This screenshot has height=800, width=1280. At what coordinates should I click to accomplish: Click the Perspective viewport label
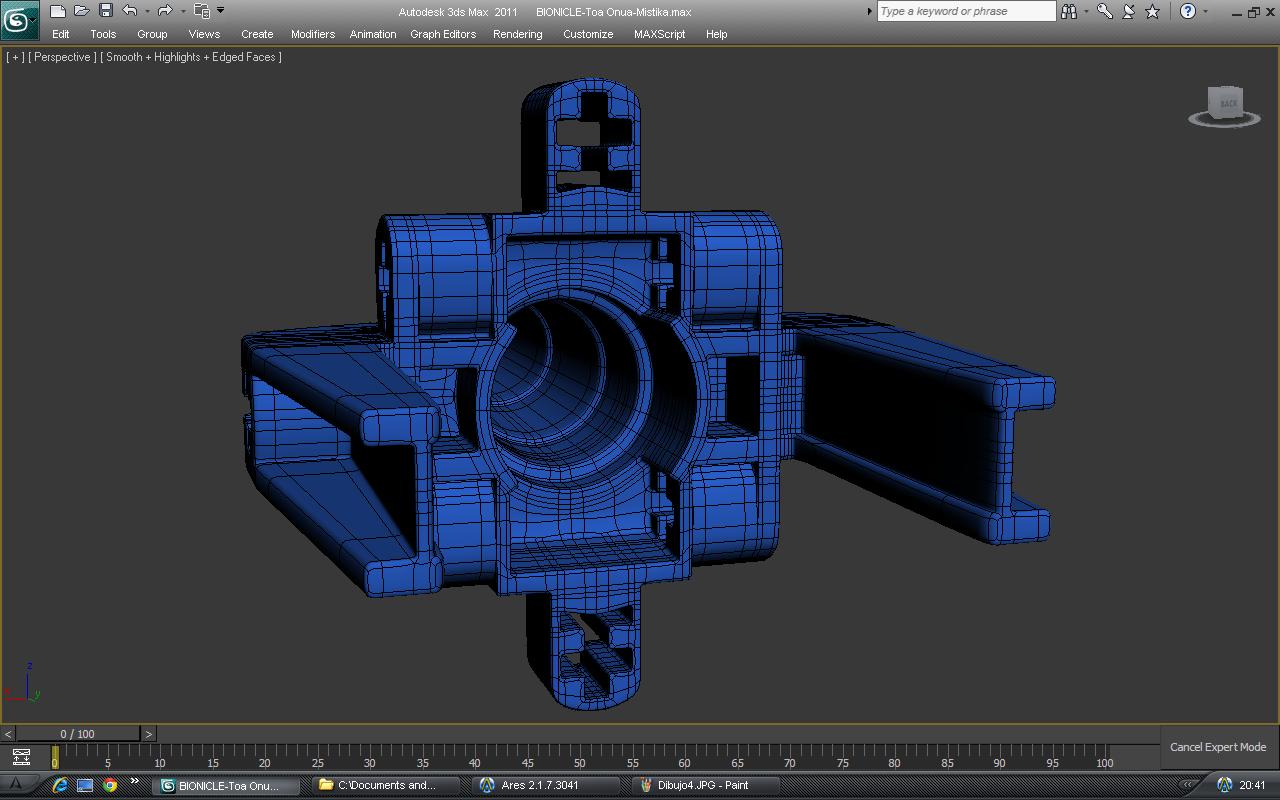tap(62, 57)
